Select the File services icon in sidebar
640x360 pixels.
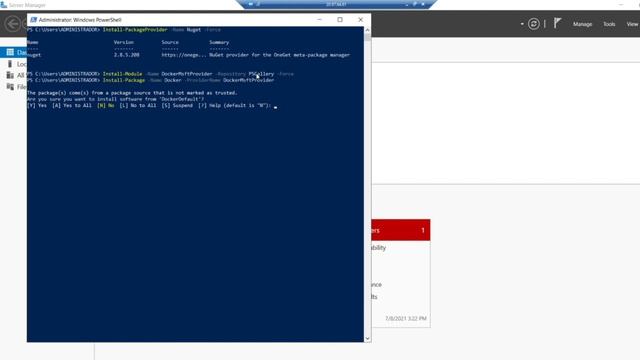click(x=10, y=87)
